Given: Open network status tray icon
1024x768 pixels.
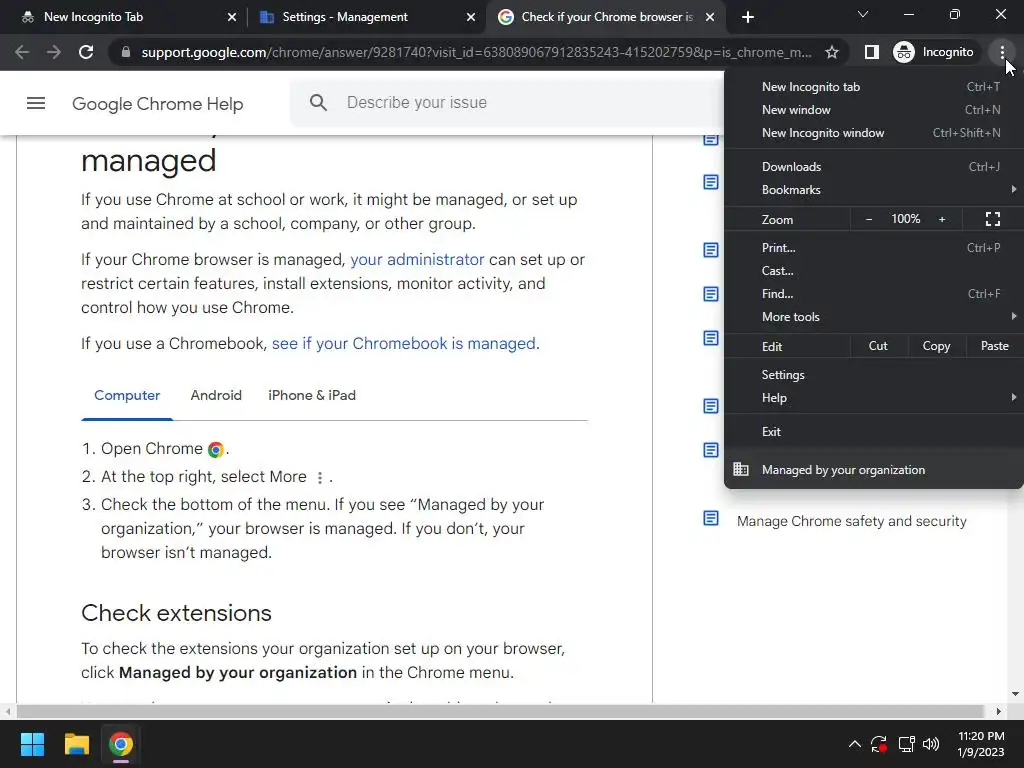Looking at the screenshot, I should (x=906, y=744).
